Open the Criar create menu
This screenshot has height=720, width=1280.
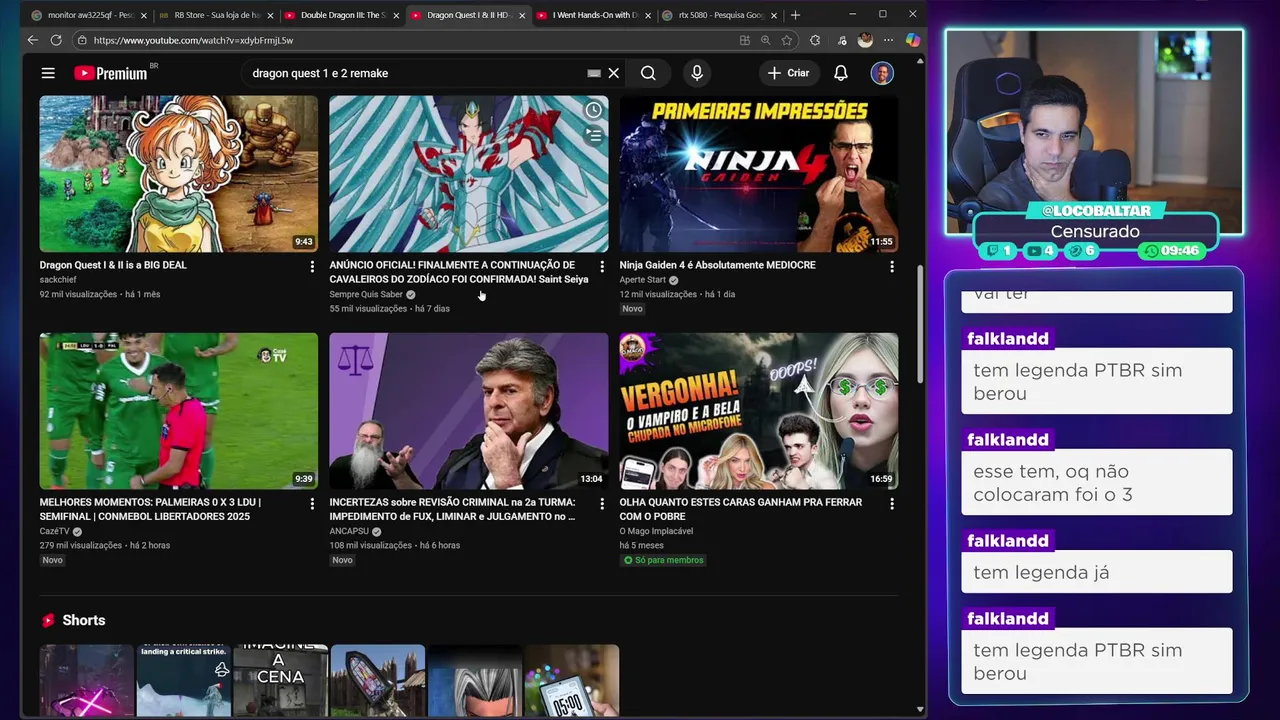coord(789,73)
